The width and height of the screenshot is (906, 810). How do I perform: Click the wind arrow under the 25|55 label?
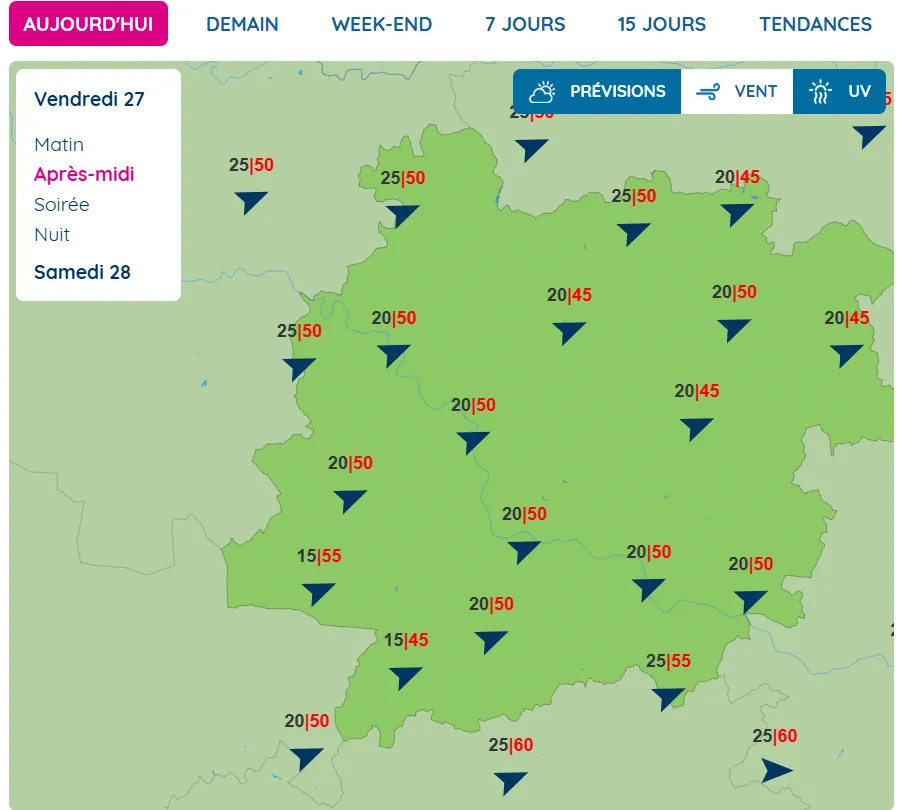668,698
